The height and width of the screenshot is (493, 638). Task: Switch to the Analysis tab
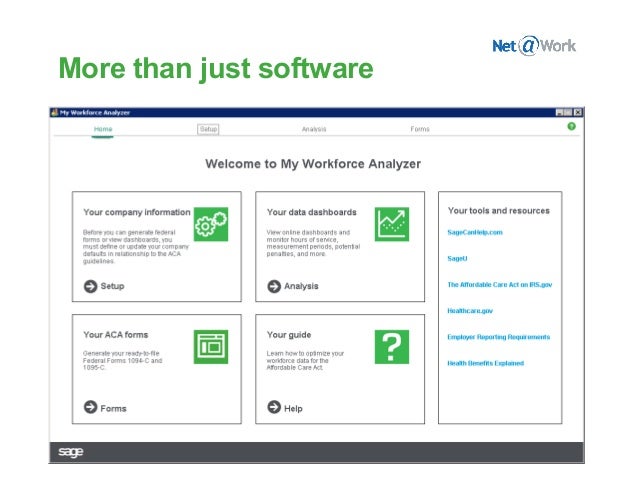click(x=314, y=129)
